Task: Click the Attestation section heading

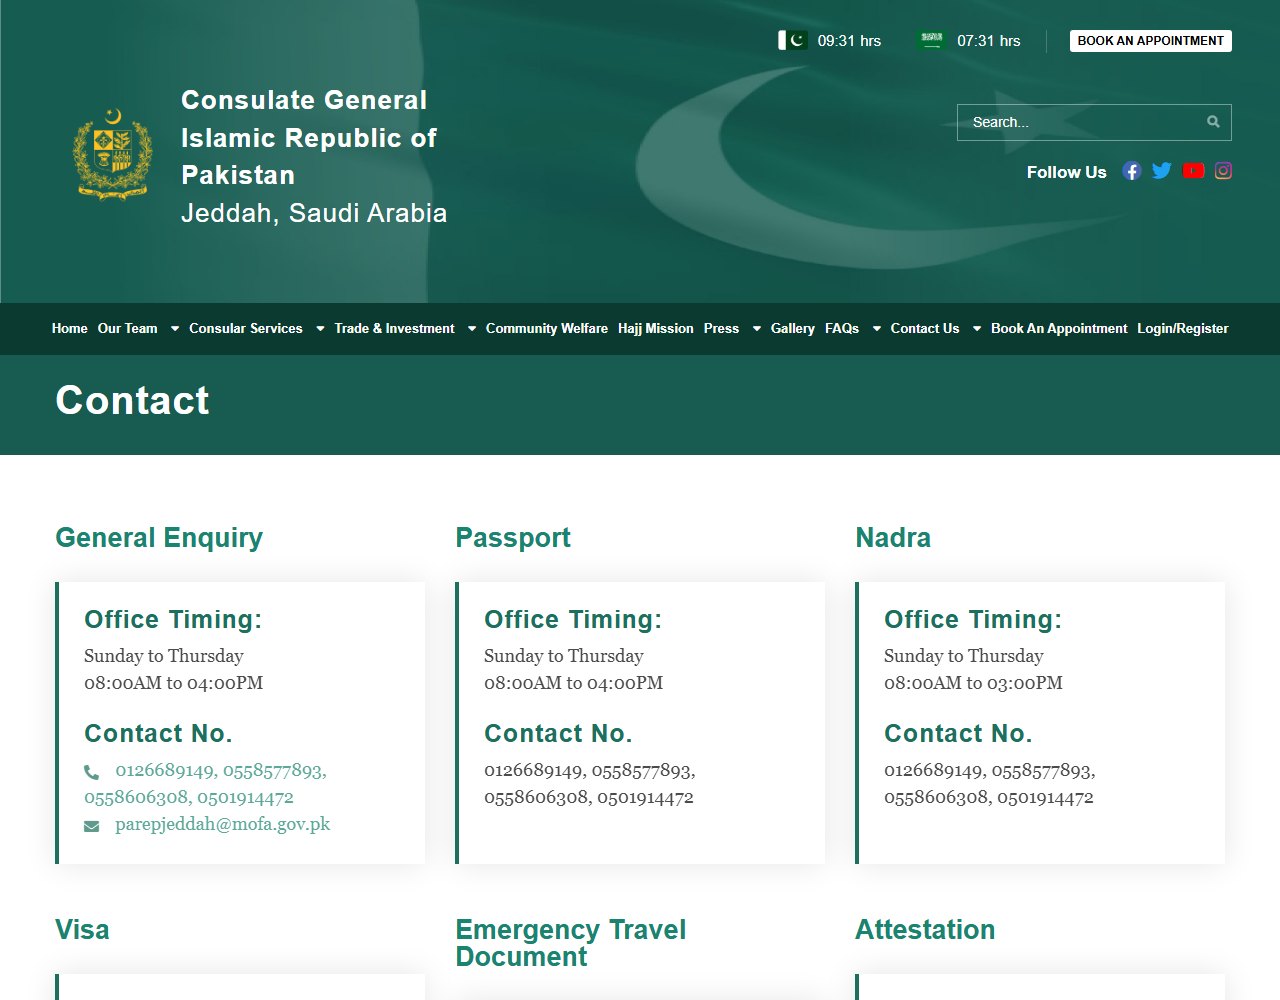Action: coord(925,930)
